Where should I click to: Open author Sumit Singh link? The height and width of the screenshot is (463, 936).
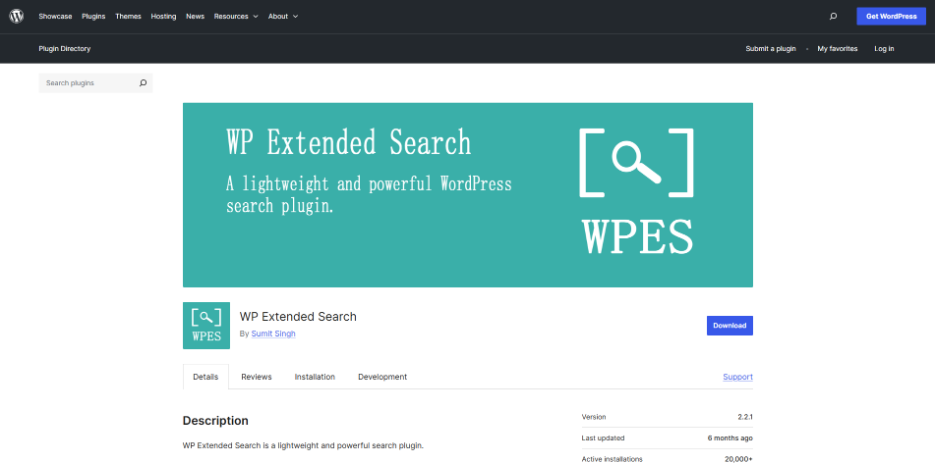[273, 334]
